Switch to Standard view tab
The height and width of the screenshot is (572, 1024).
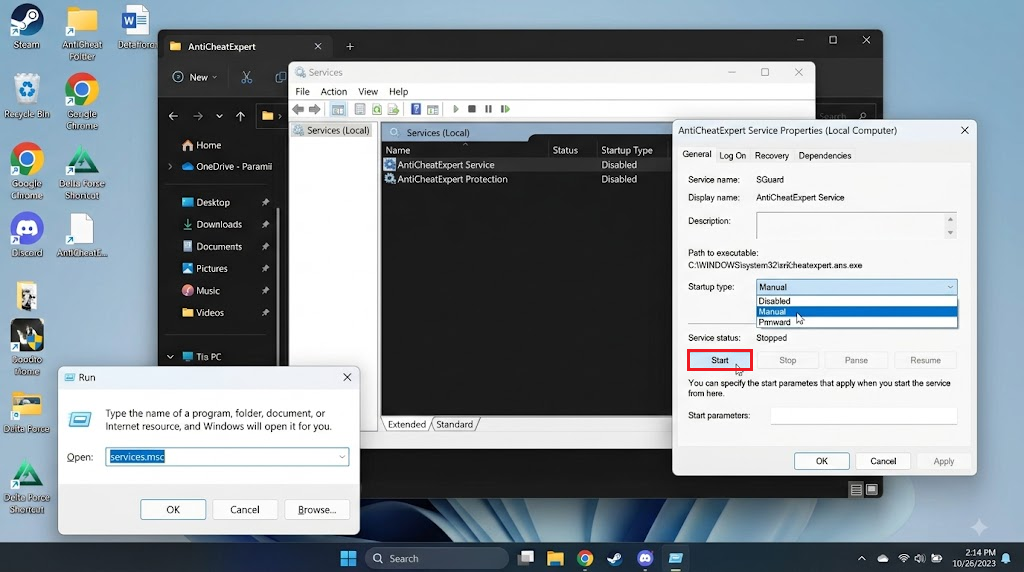(455, 424)
